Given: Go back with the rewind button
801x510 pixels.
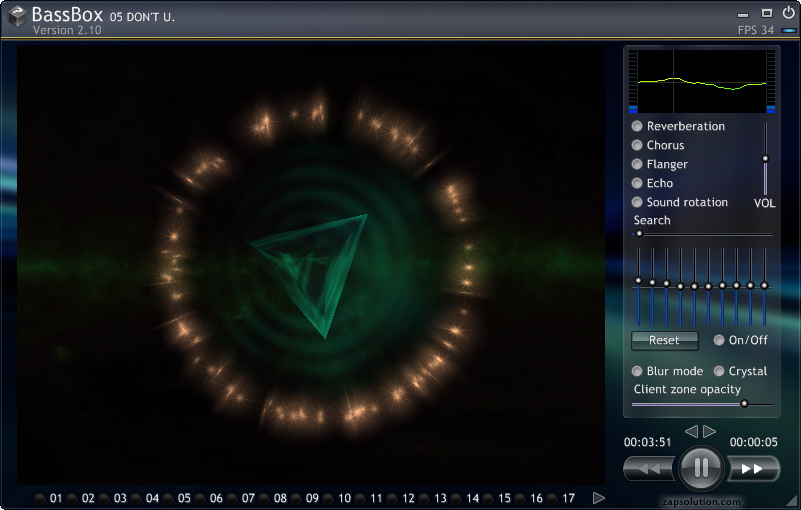Looking at the screenshot, I should (649, 468).
